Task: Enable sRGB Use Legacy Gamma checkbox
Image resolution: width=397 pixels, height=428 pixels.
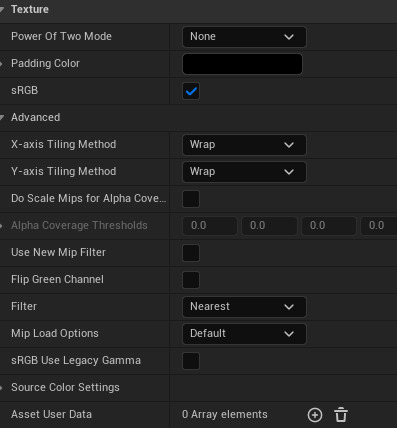Action: 191,361
